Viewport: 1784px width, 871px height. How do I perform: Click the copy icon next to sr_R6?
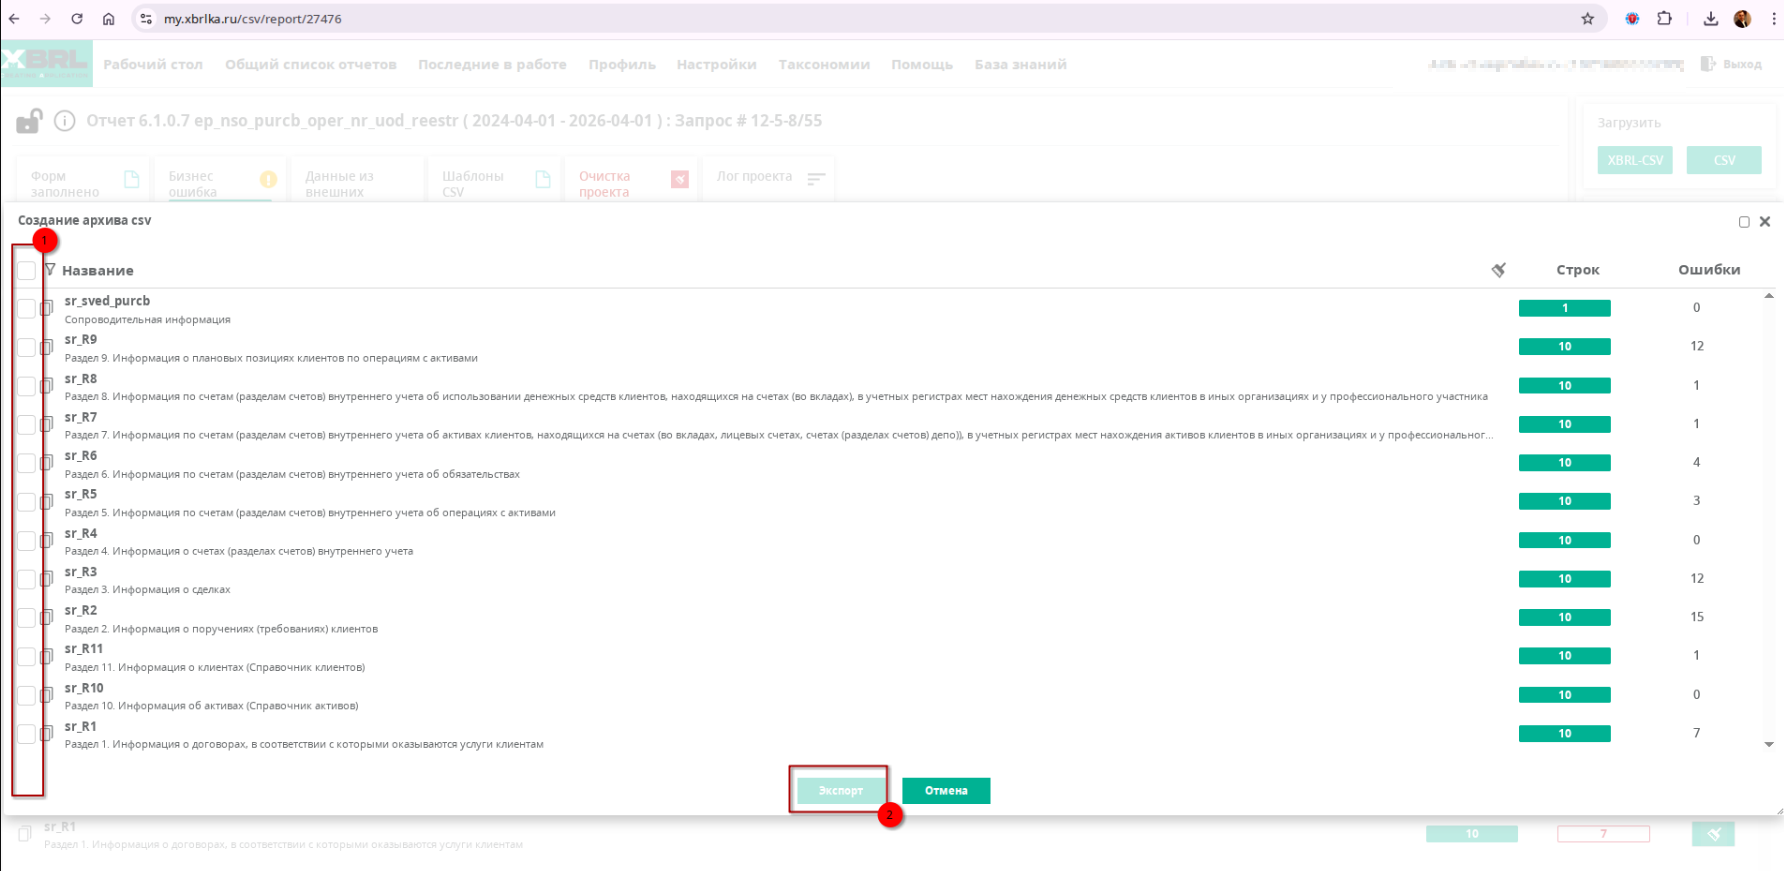point(46,463)
